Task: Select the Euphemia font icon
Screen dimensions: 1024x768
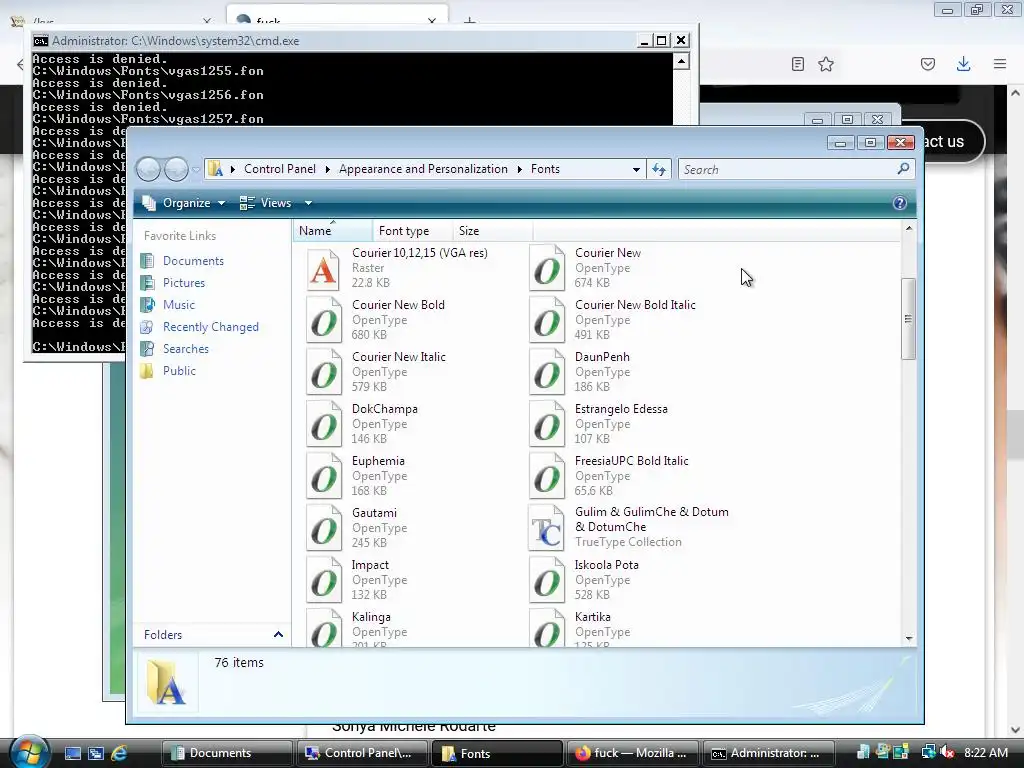Action: 323,476
